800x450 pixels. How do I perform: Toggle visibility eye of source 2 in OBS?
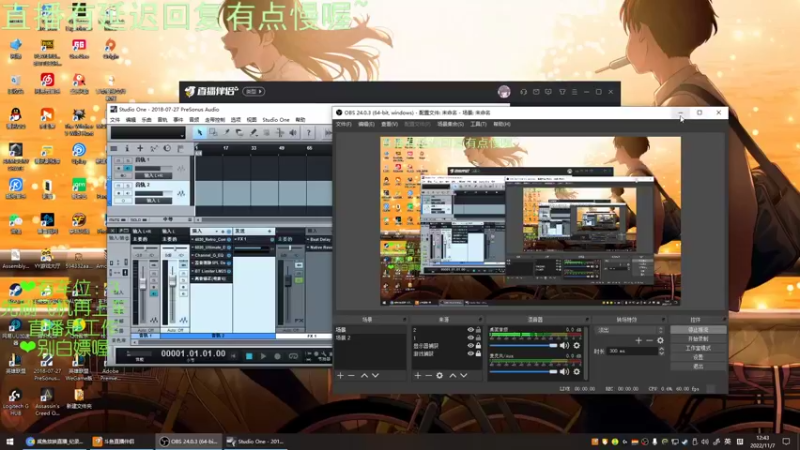point(470,330)
